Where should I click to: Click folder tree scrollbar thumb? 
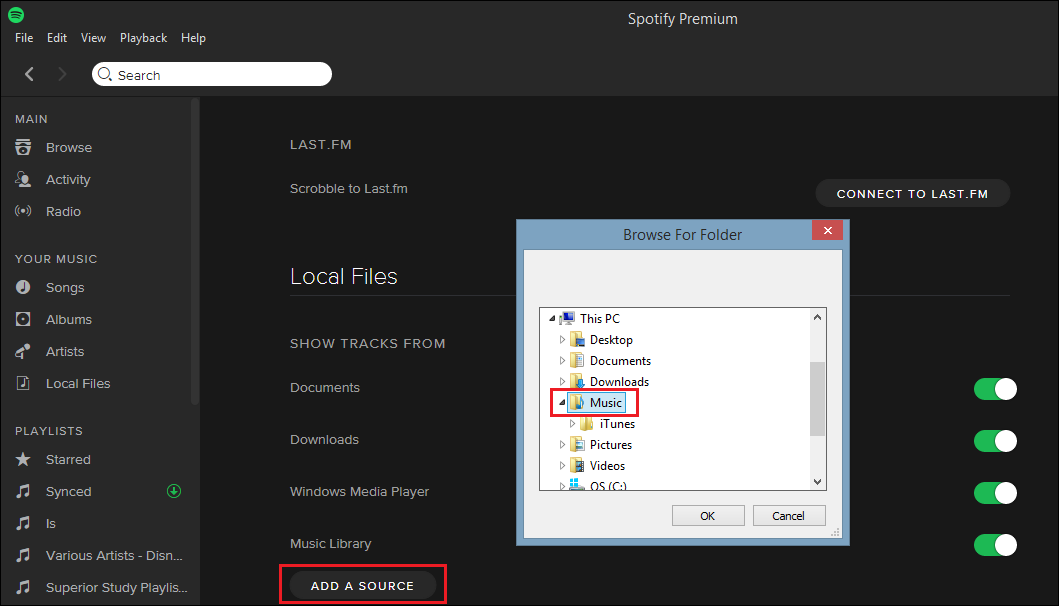[817, 399]
